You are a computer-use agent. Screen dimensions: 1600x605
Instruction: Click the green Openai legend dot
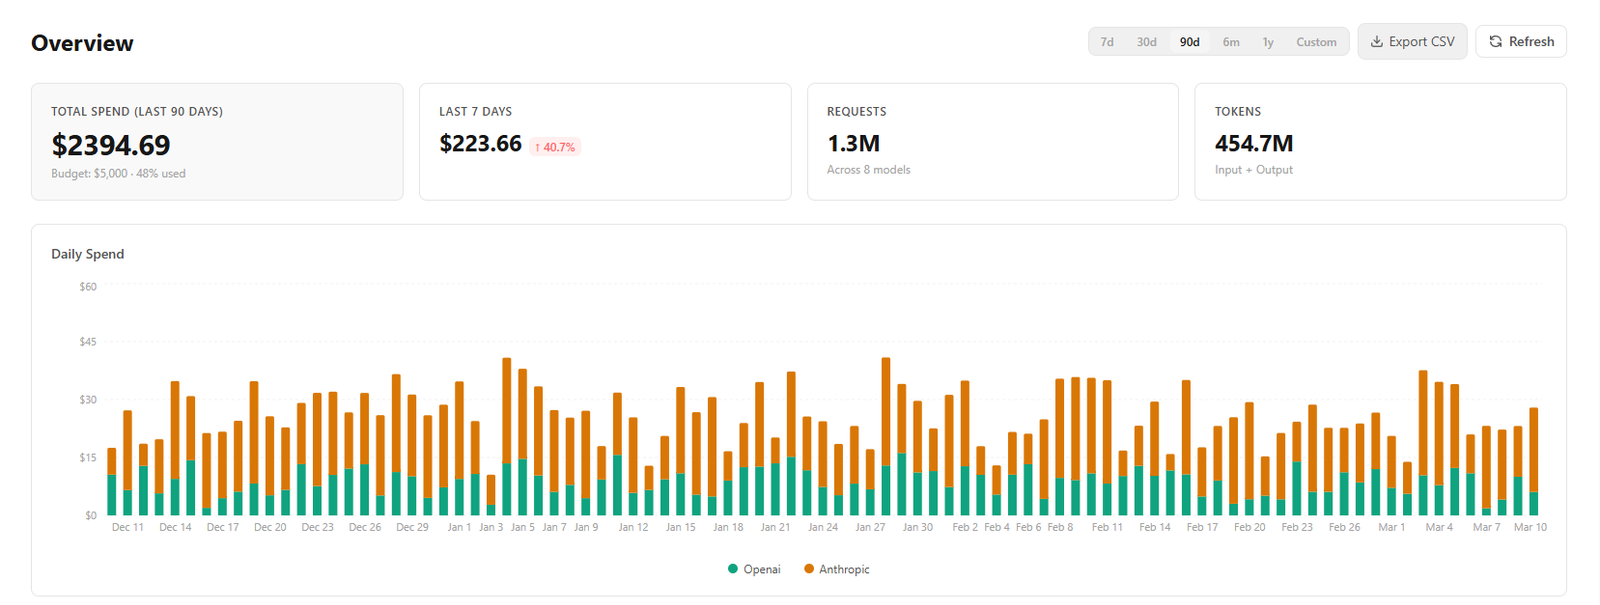point(733,569)
